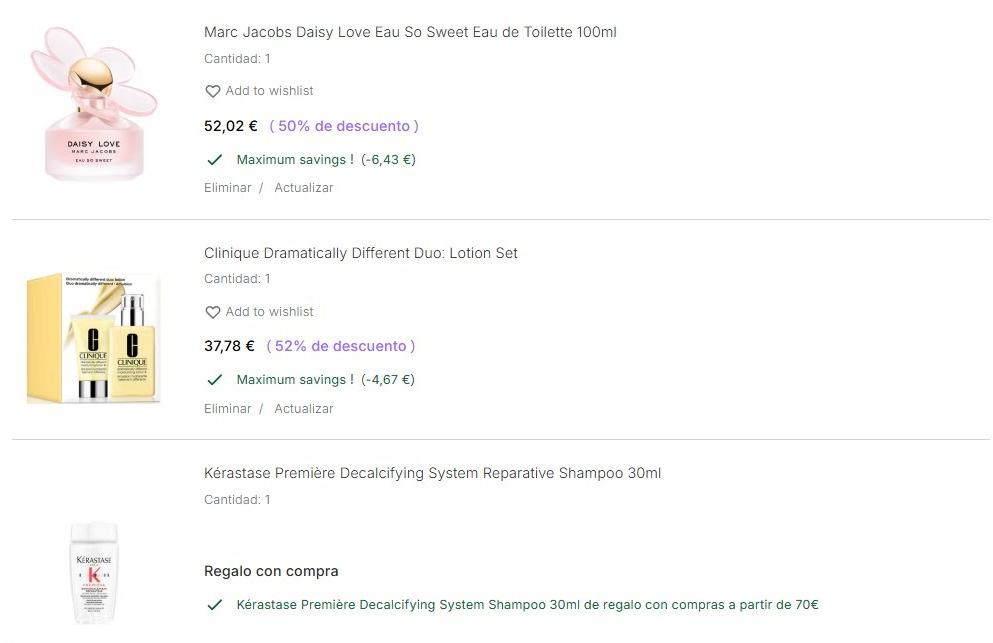Click the 52% de descuento label

(x=341, y=346)
